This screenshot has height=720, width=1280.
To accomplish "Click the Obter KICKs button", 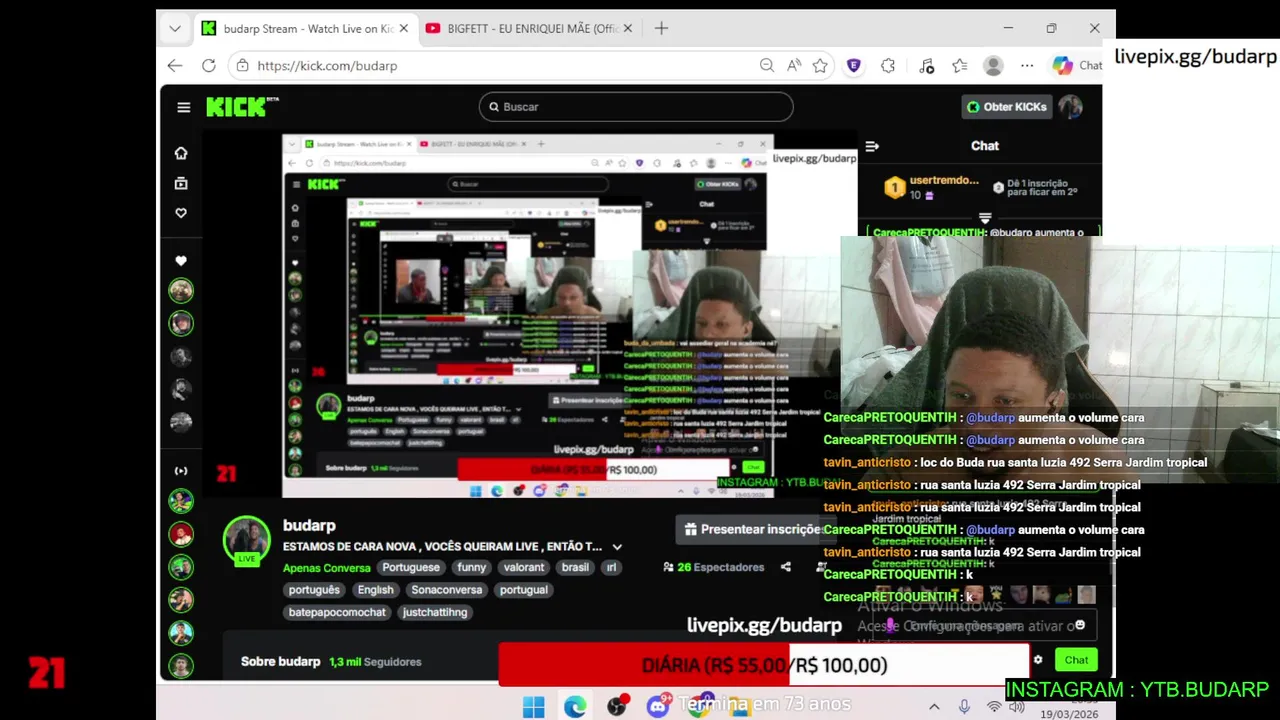I will [1005, 107].
